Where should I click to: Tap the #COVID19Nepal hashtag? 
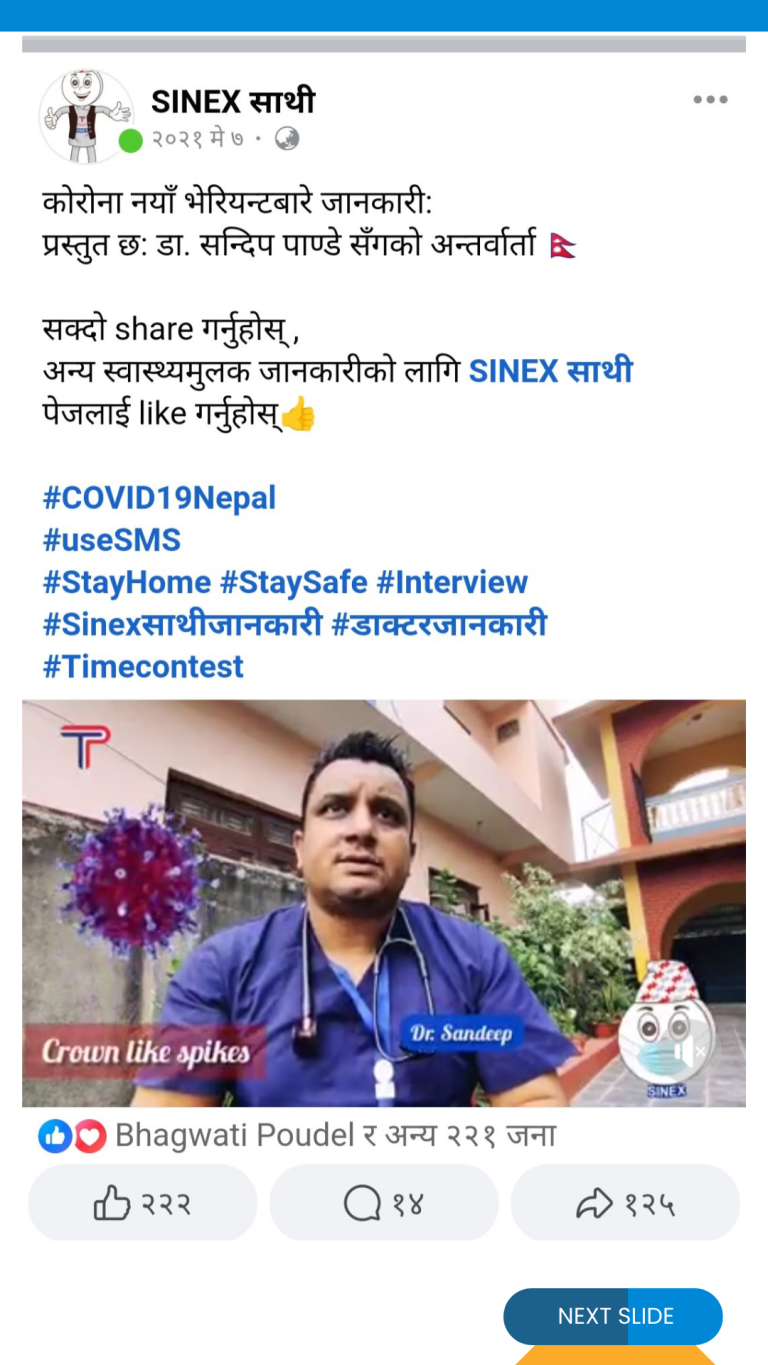point(159,498)
